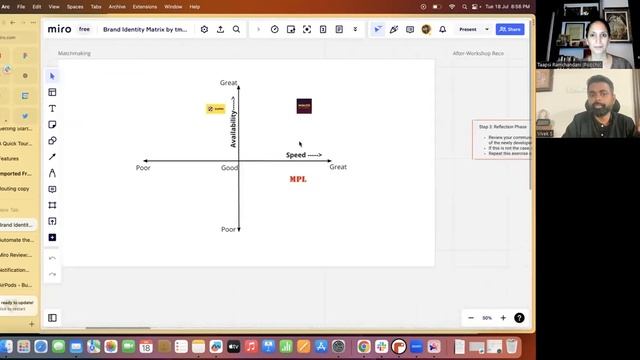Click the After-Workshop frame title
Screen dimensions: 640x360
tap(478, 53)
